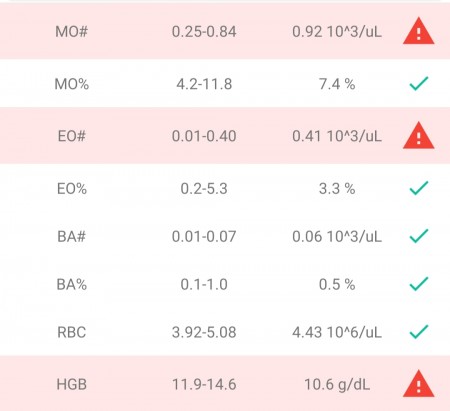Tap the green checkmark for MO%
The height and width of the screenshot is (411, 450).
419,84
